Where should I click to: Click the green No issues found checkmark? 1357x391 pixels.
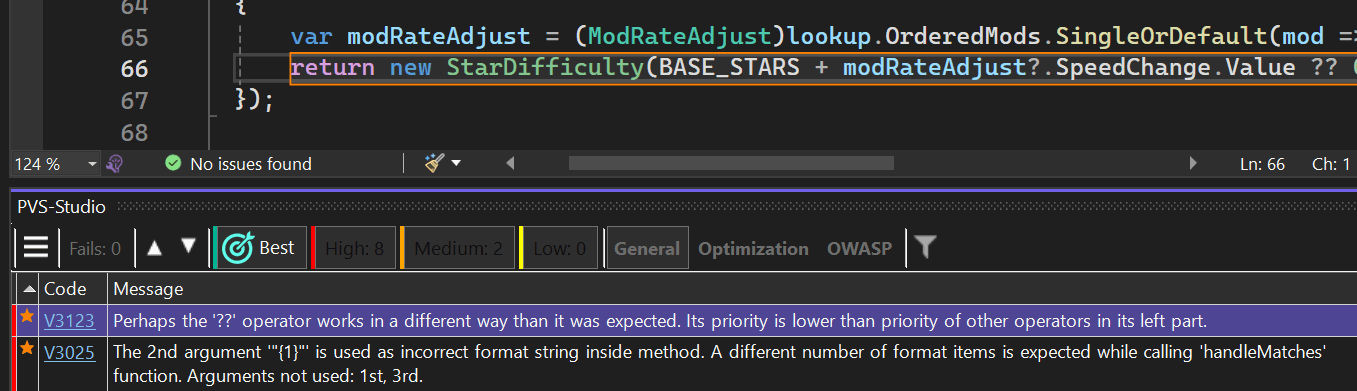pyautogui.click(x=173, y=163)
